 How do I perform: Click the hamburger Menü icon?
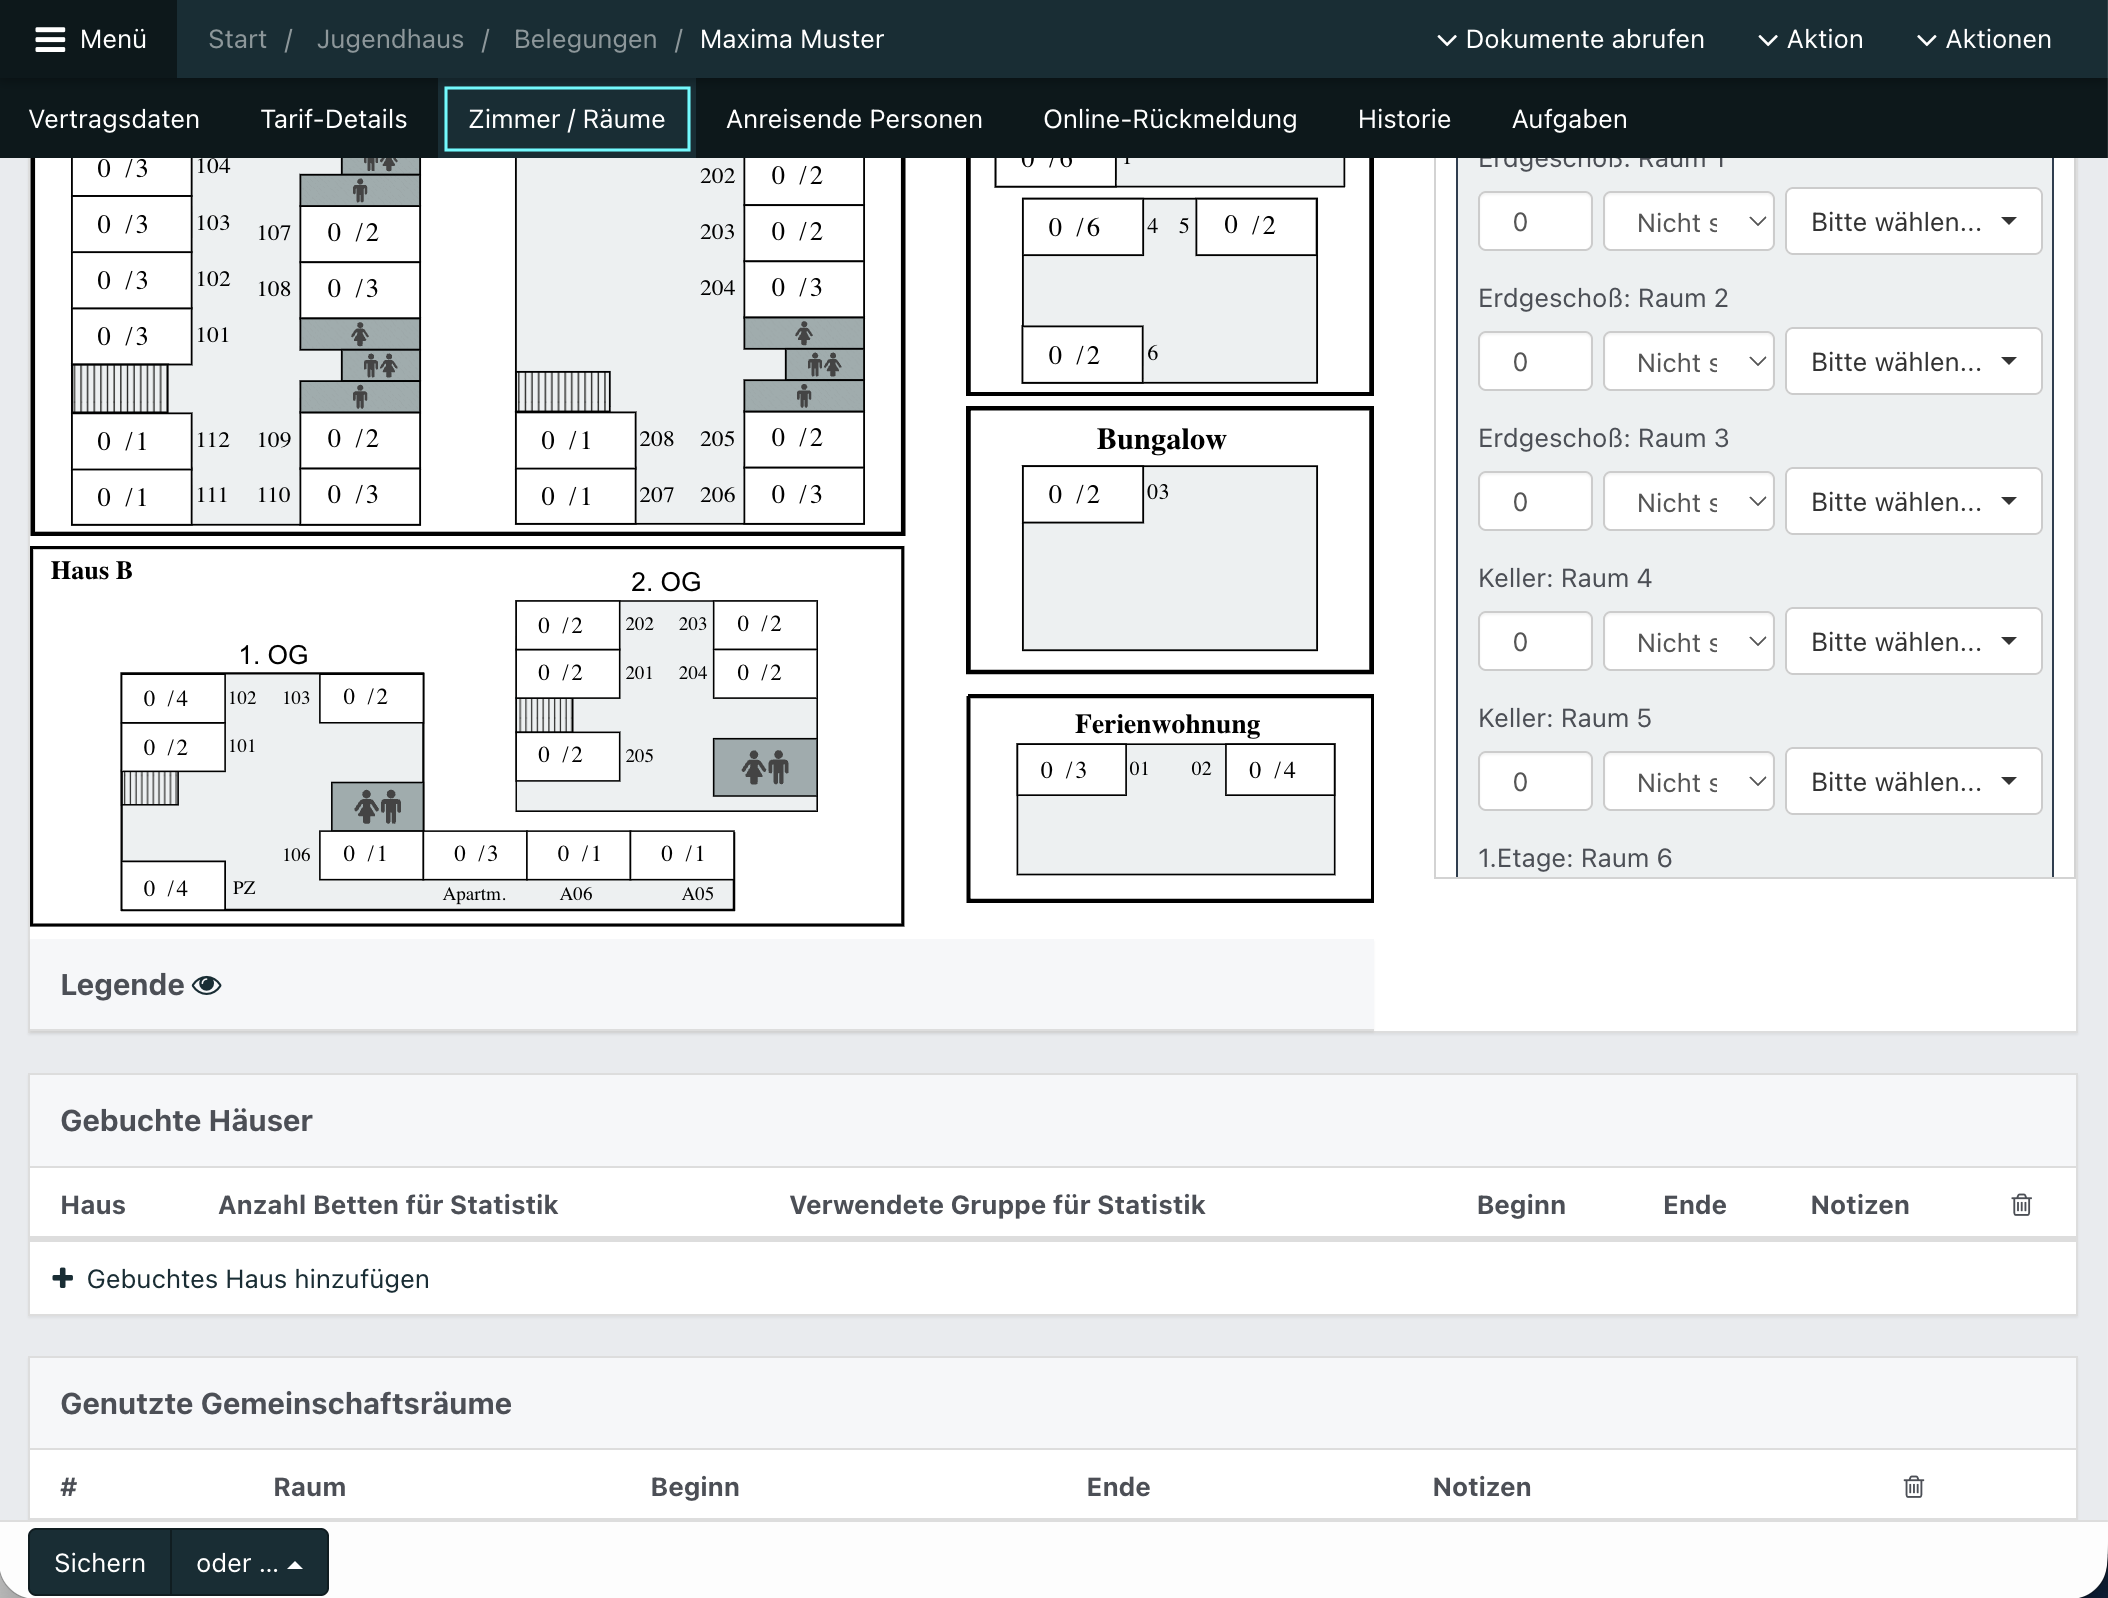tap(50, 39)
